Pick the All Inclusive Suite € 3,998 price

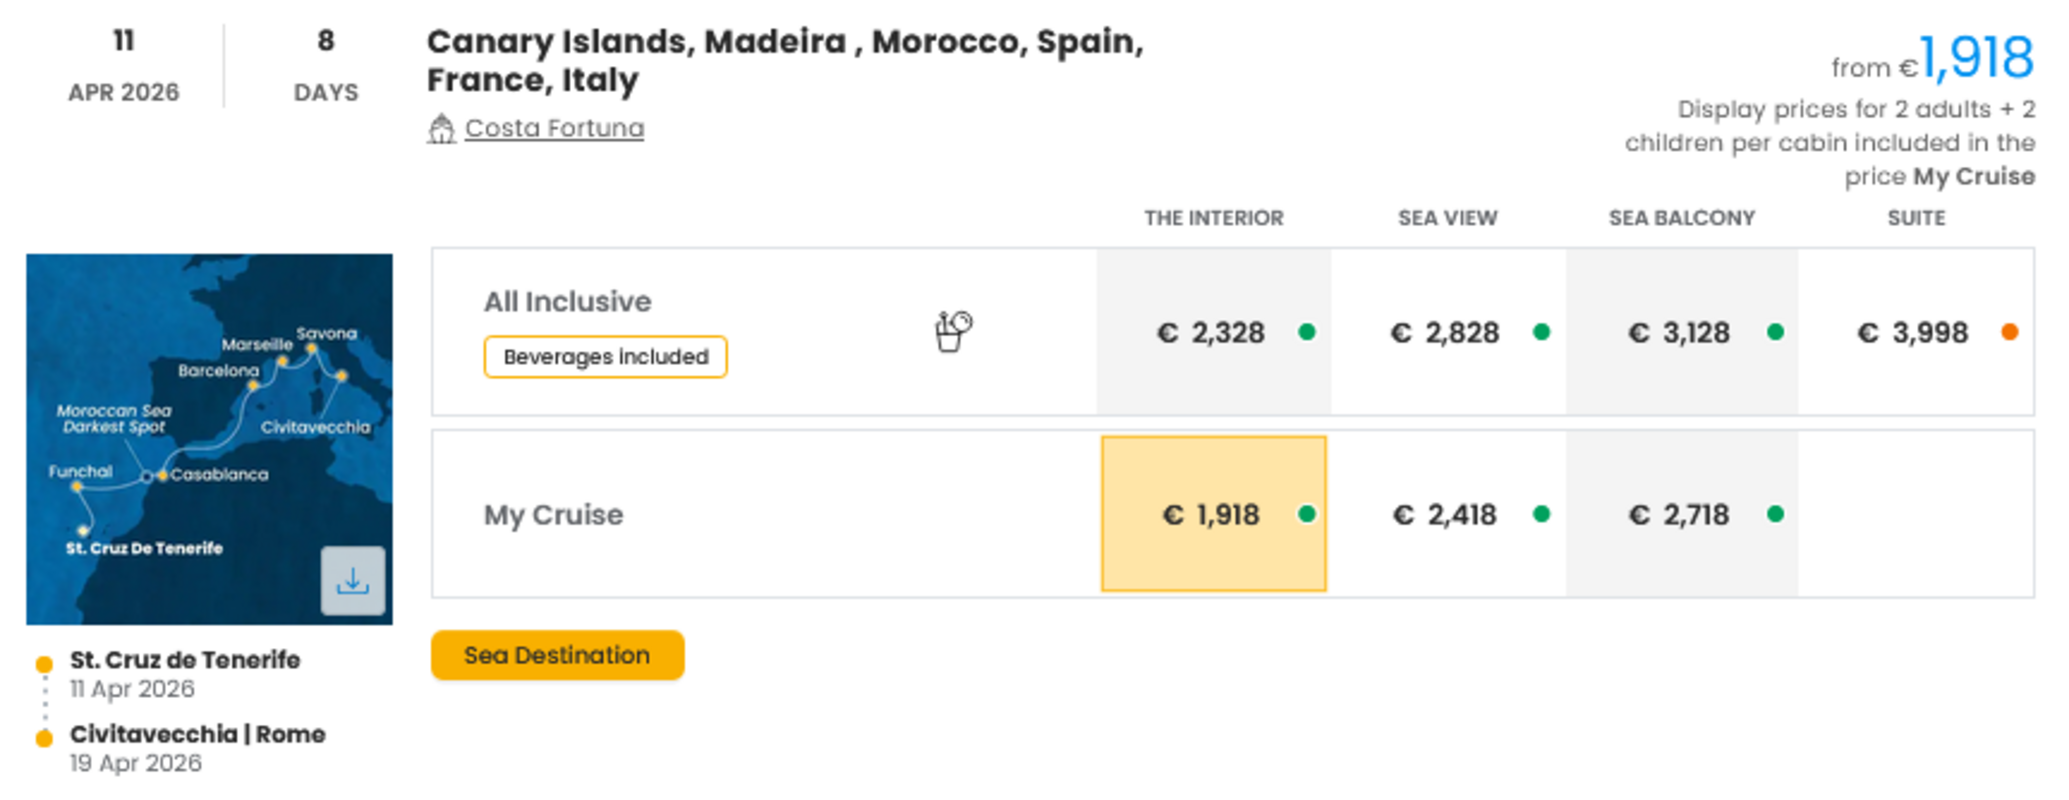pos(1912,332)
